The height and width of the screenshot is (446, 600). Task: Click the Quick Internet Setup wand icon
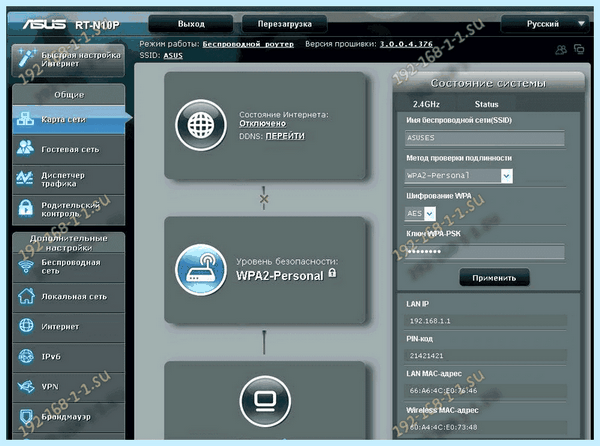[x=27, y=58]
